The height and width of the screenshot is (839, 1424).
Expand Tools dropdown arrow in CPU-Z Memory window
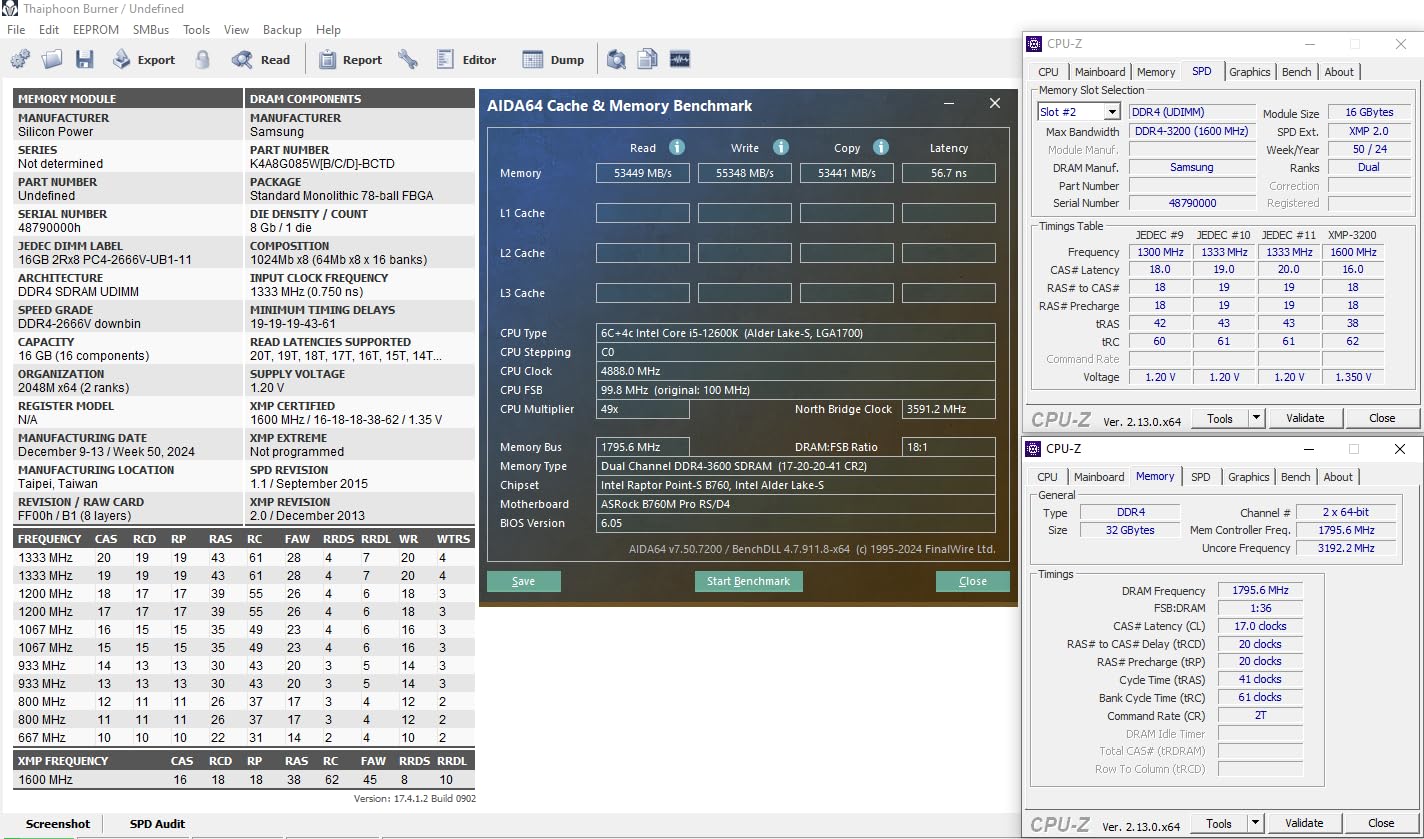click(1256, 823)
